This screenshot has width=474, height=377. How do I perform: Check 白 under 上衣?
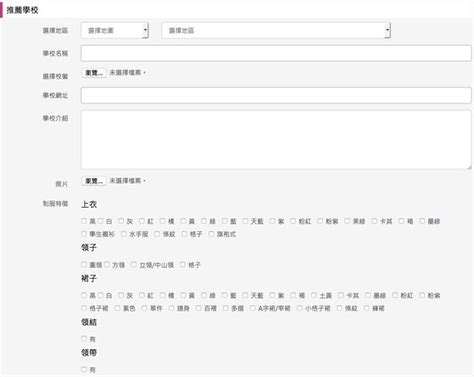pos(101,221)
